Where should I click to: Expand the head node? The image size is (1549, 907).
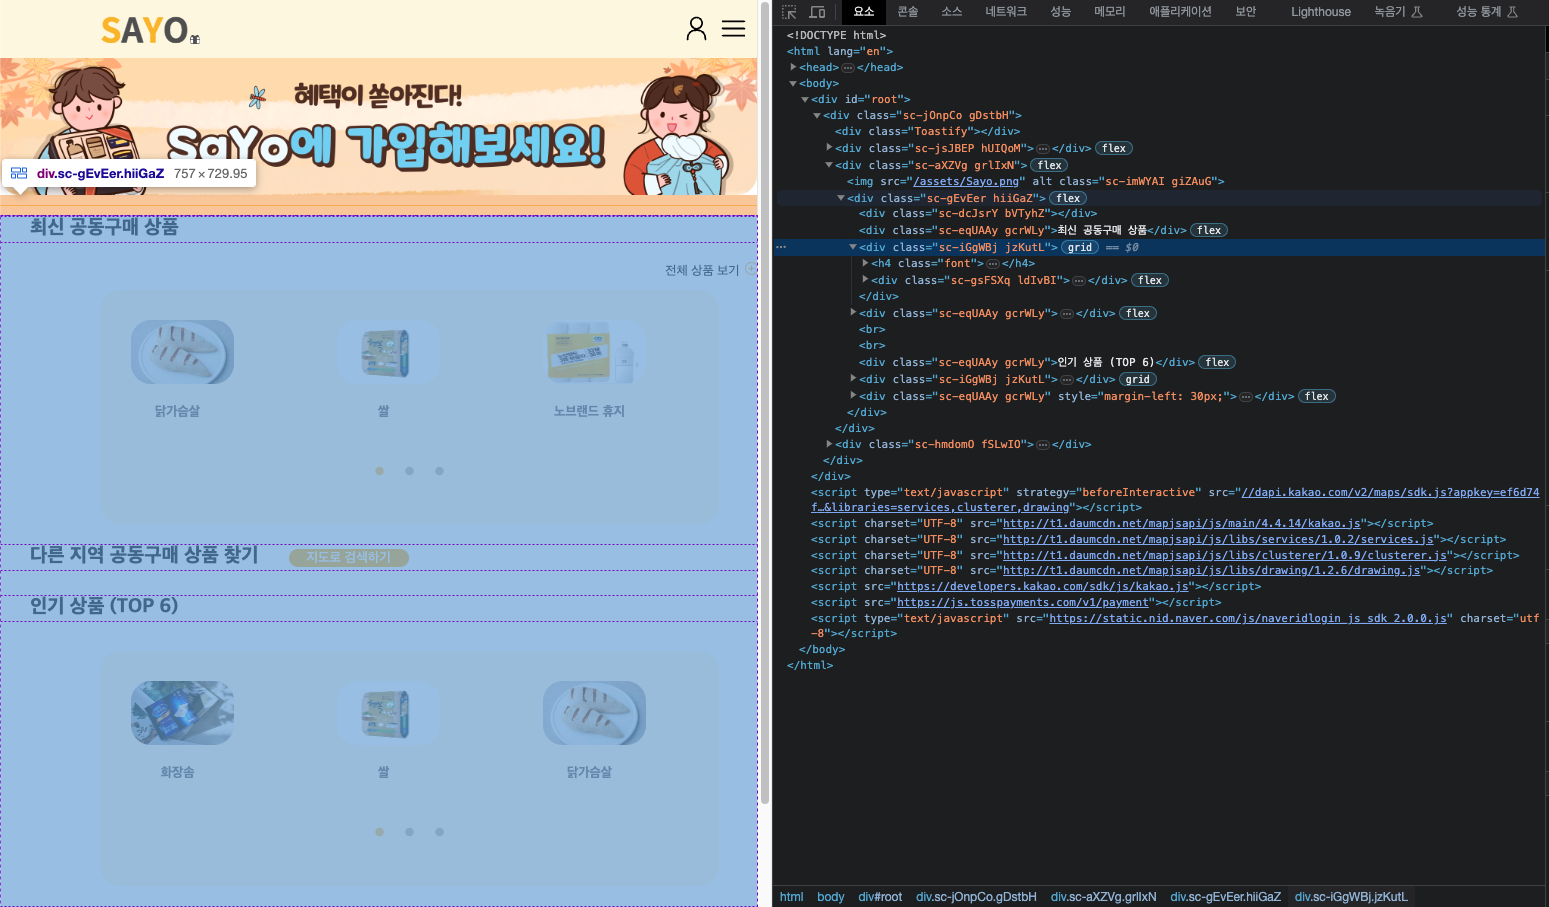793,67
